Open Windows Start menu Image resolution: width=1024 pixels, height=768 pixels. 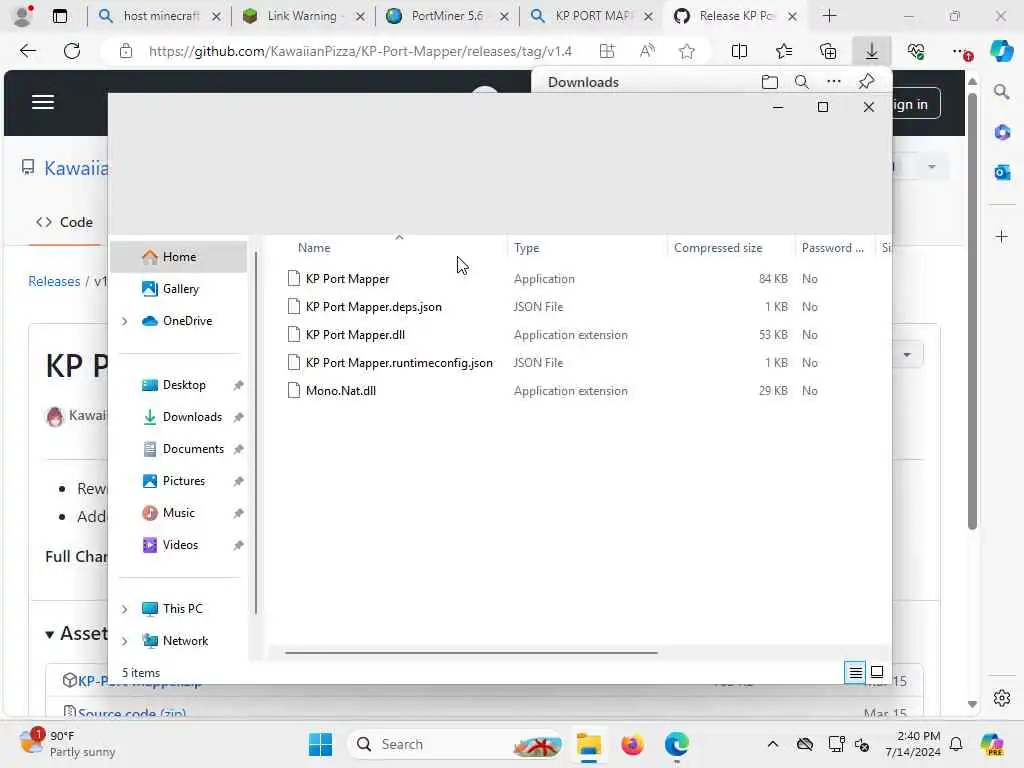pyautogui.click(x=320, y=744)
